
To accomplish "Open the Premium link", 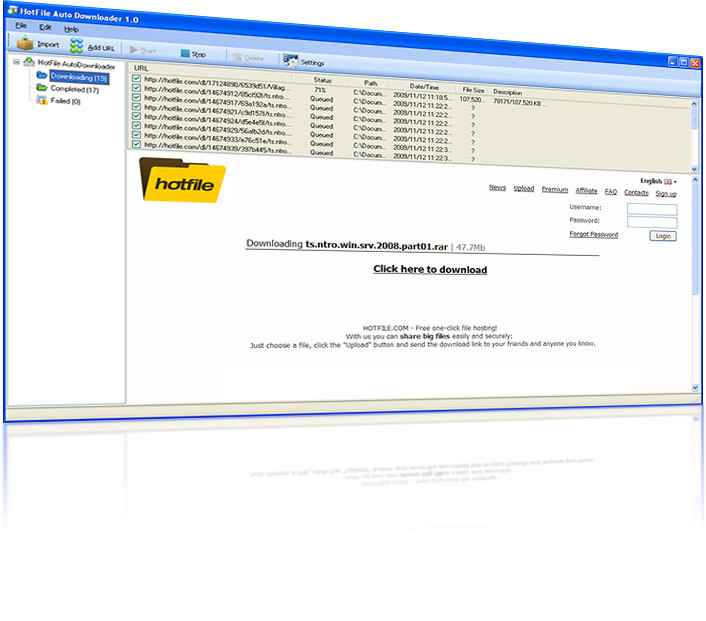I will click(x=555, y=190).
